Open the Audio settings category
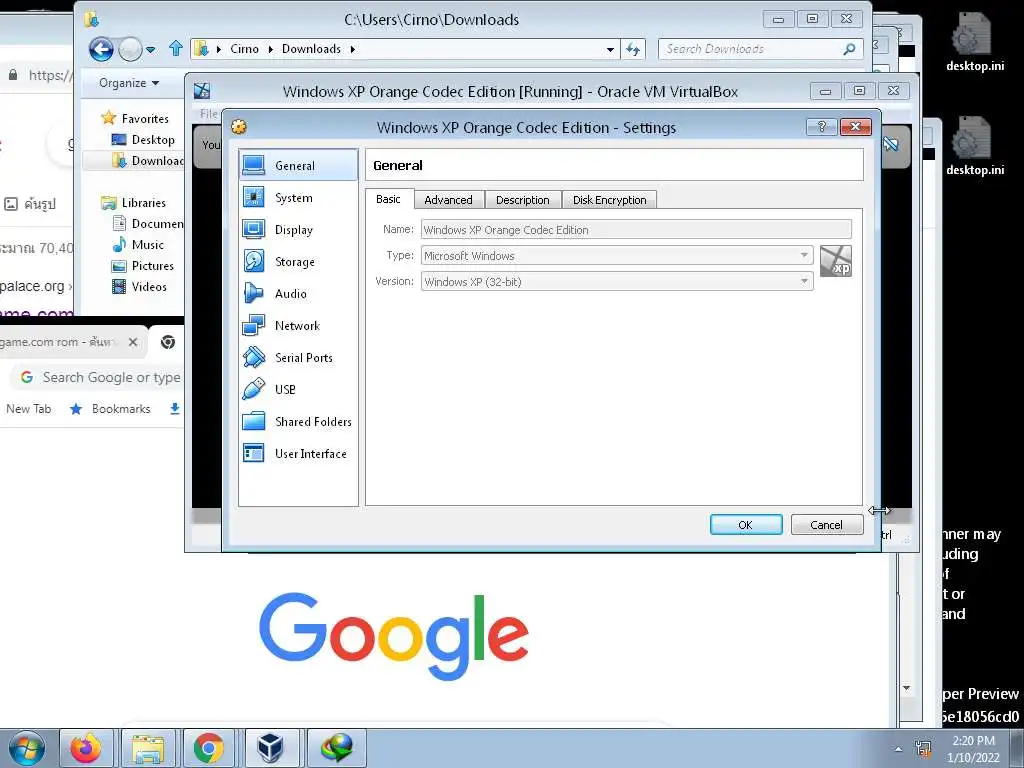Image resolution: width=1024 pixels, height=768 pixels. pos(298,293)
